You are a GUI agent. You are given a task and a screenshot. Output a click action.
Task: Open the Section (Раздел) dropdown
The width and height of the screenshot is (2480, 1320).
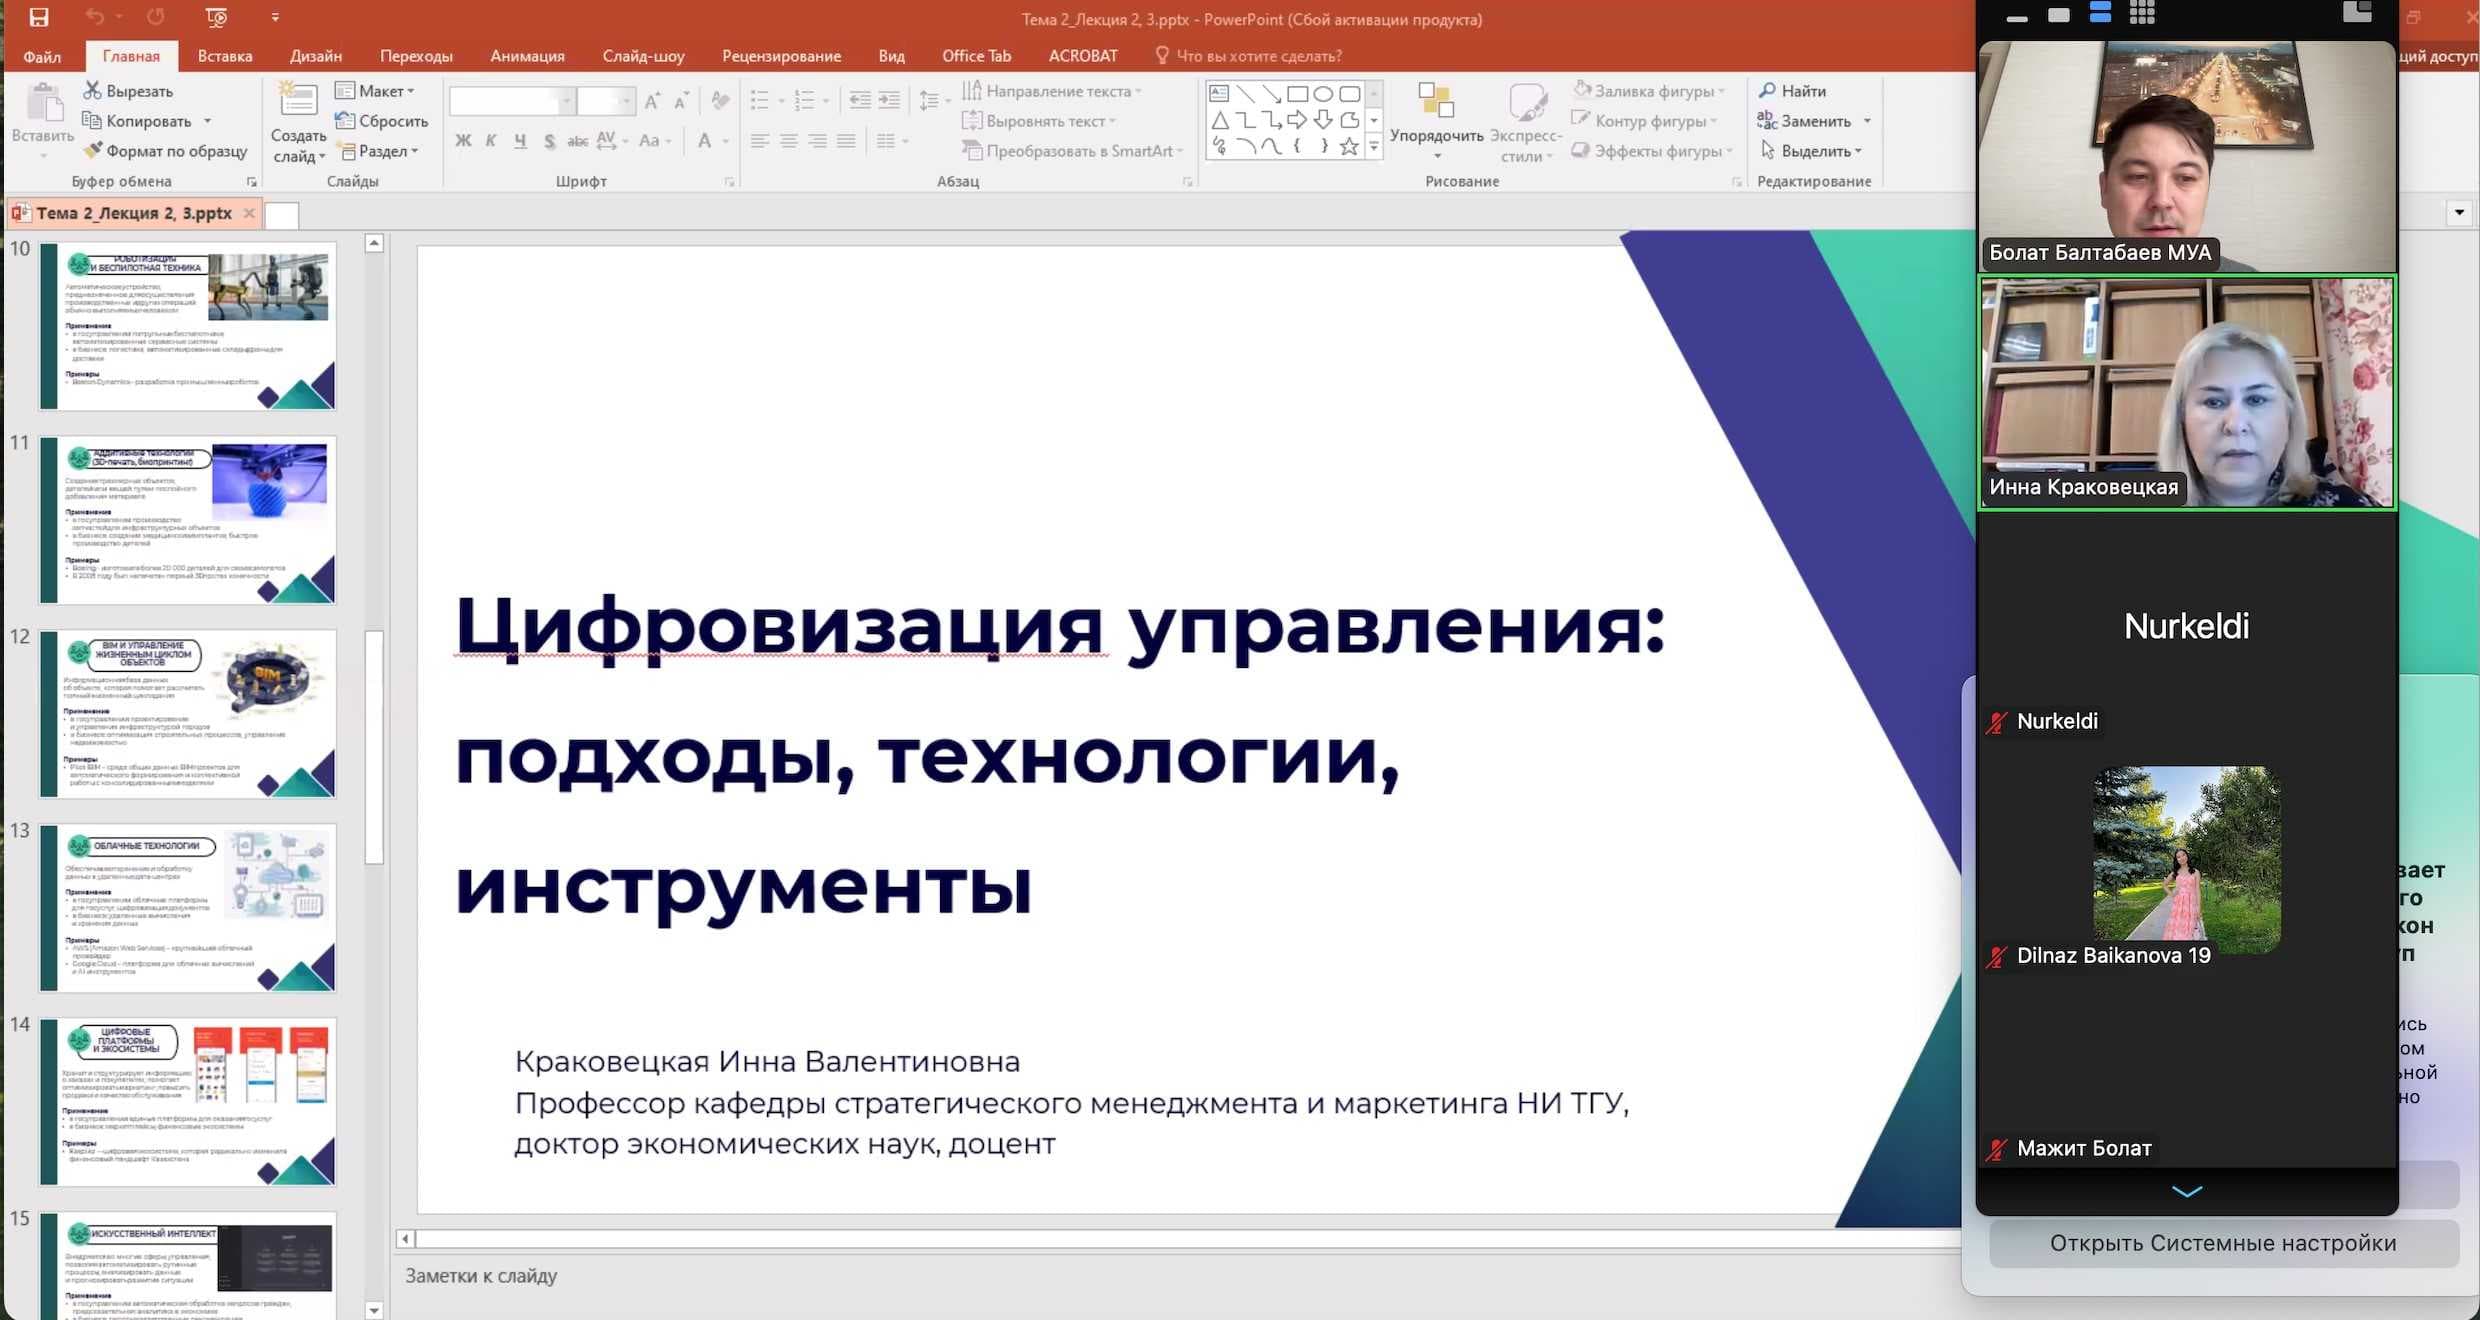378,151
